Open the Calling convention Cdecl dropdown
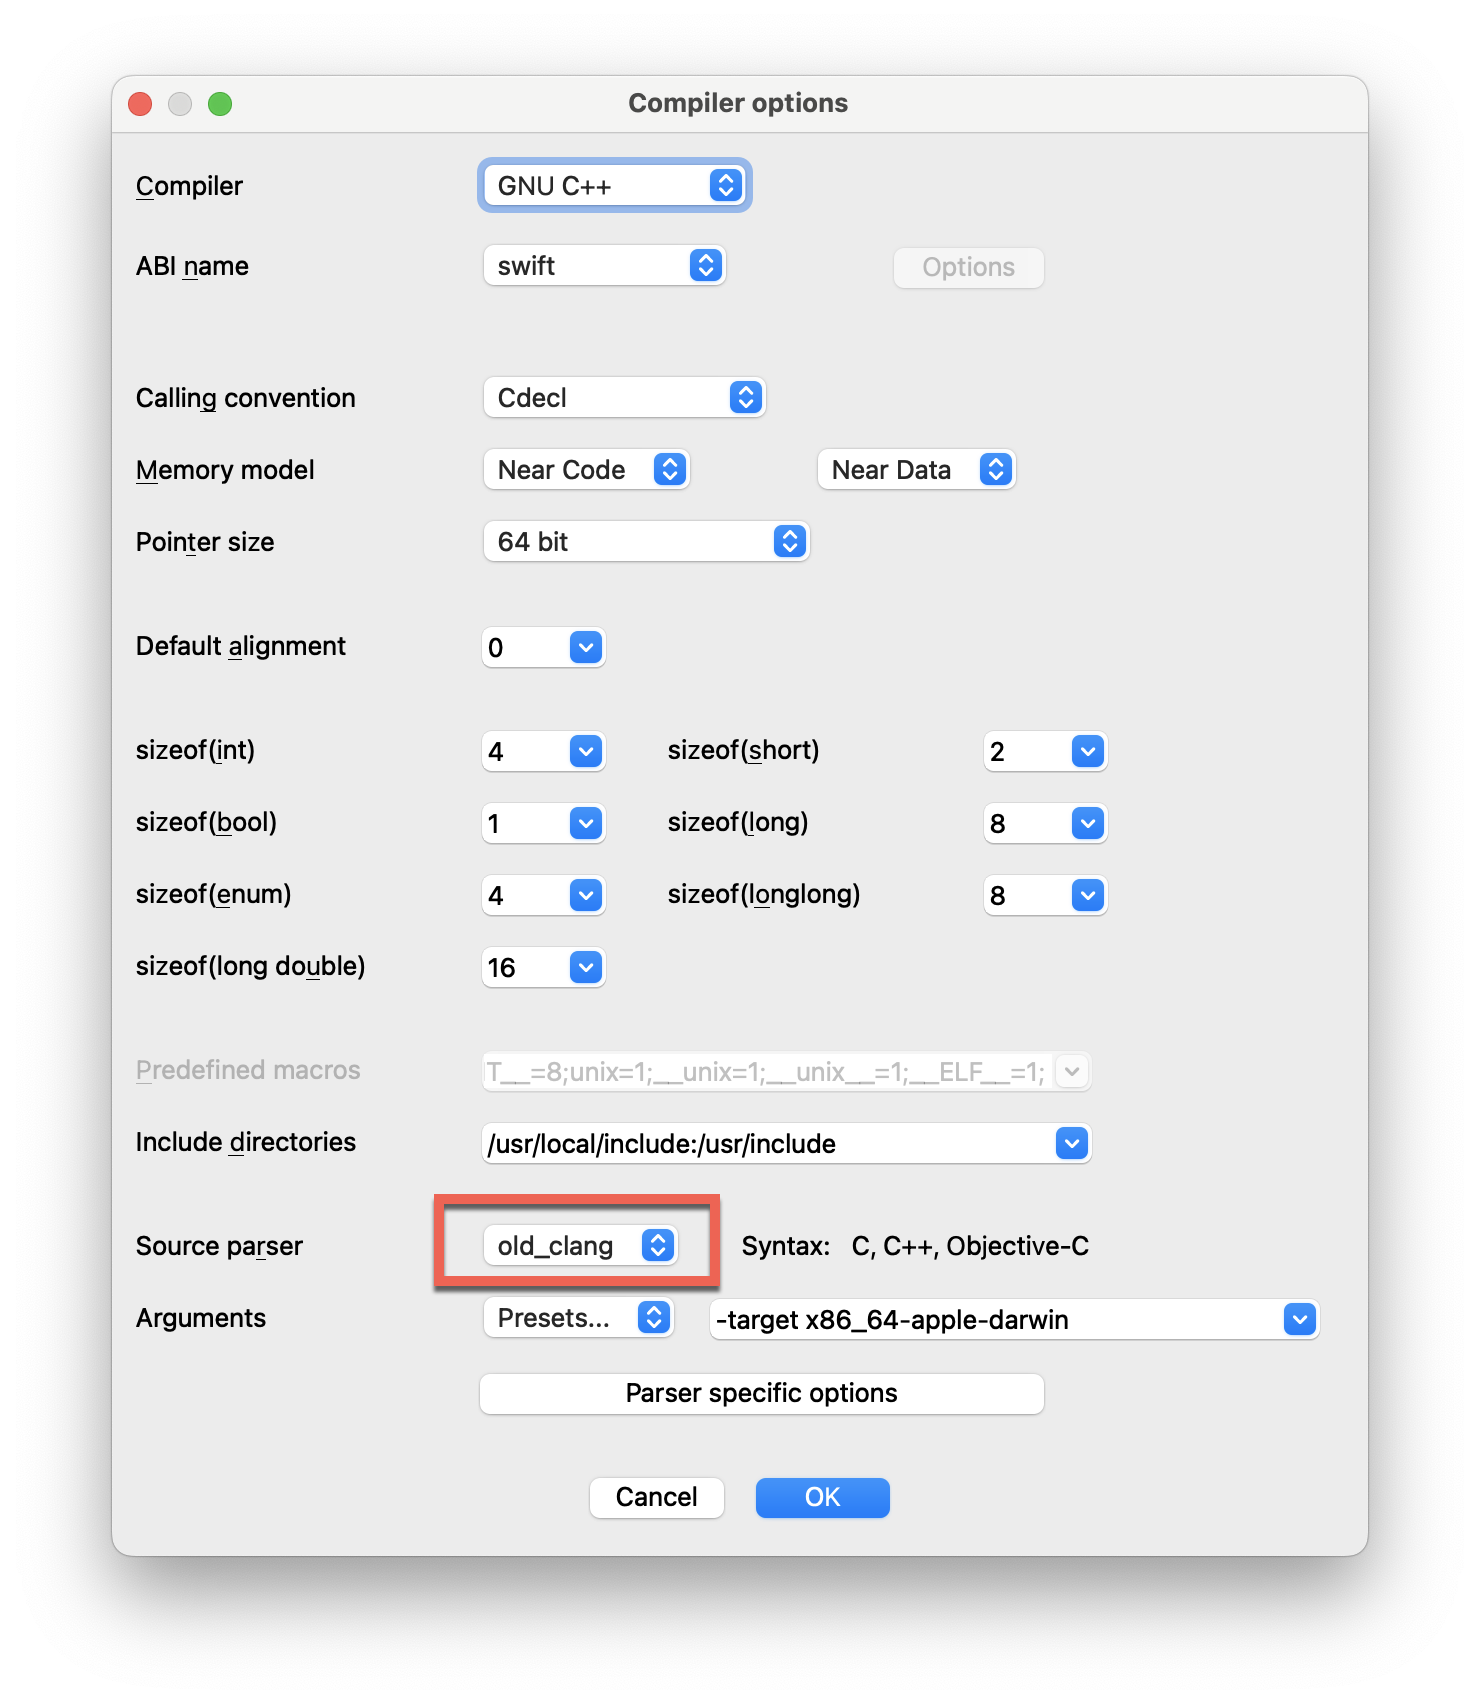The width and height of the screenshot is (1480, 1704). point(624,398)
